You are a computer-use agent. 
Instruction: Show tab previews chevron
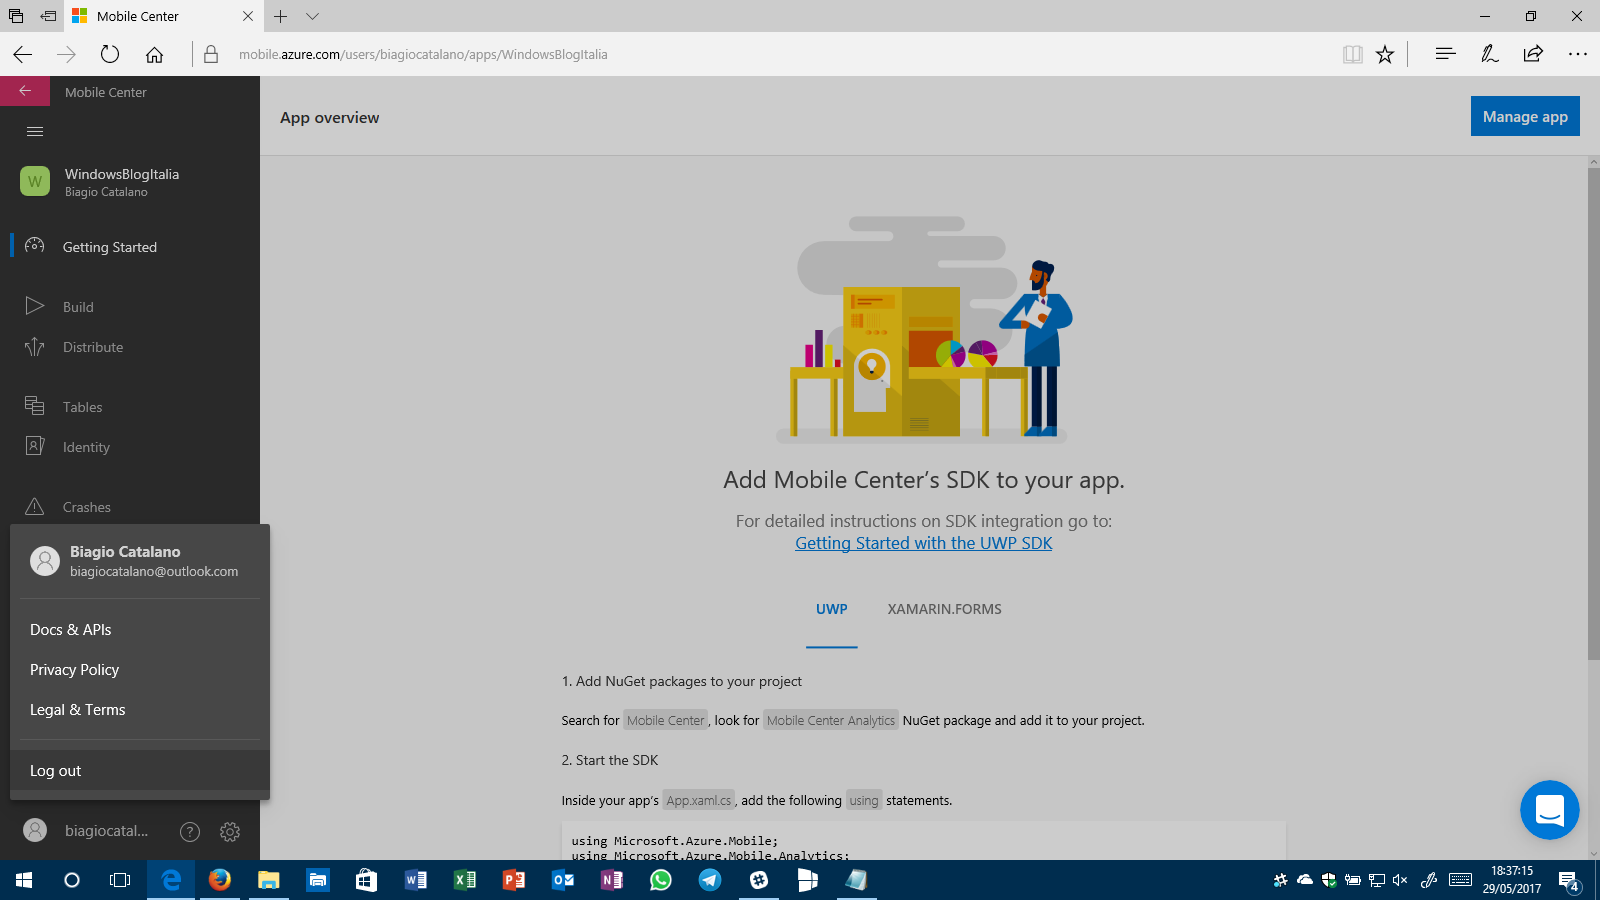tap(313, 16)
